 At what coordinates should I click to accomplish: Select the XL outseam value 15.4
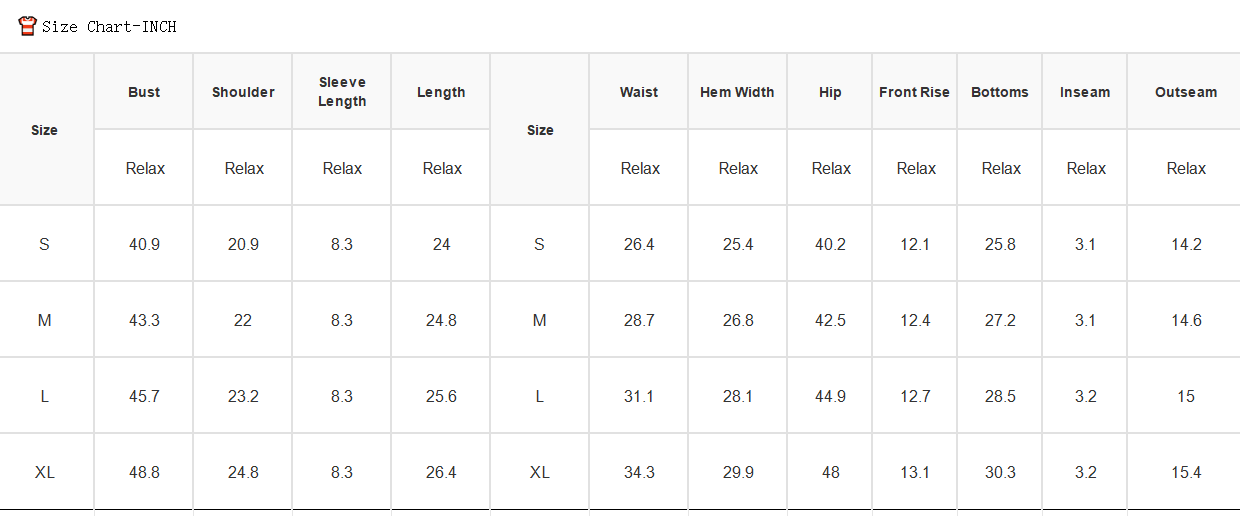coord(1186,472)
